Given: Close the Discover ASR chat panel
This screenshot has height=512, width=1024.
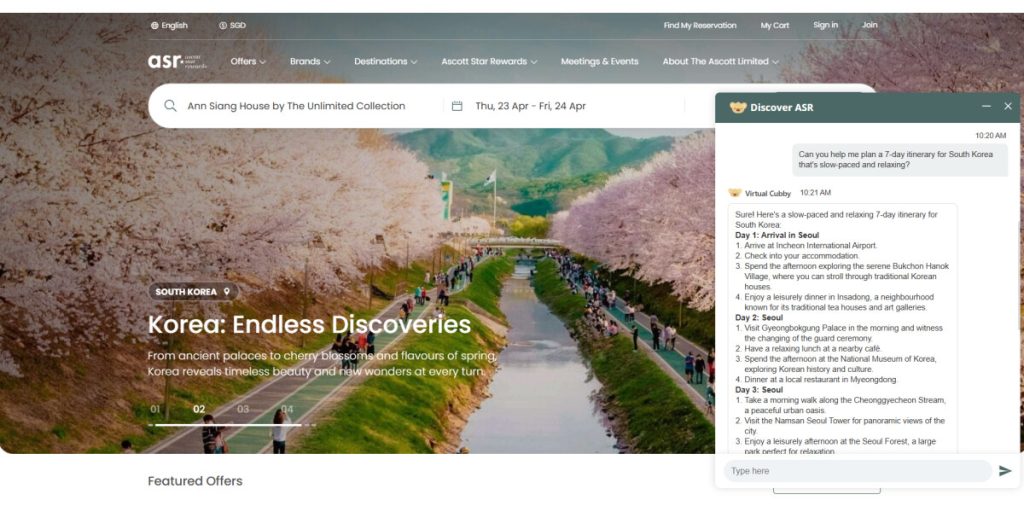Looking at the screenshot, I should (x=1008, y=106).
